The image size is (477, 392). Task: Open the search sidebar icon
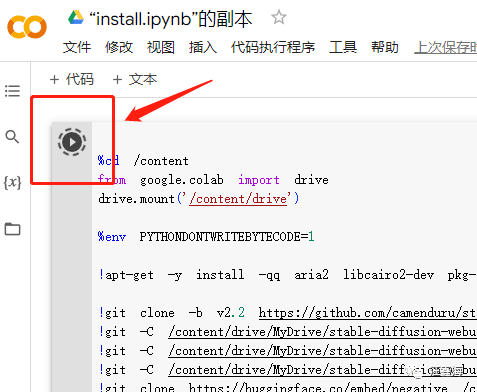click(x=12, y=136)
